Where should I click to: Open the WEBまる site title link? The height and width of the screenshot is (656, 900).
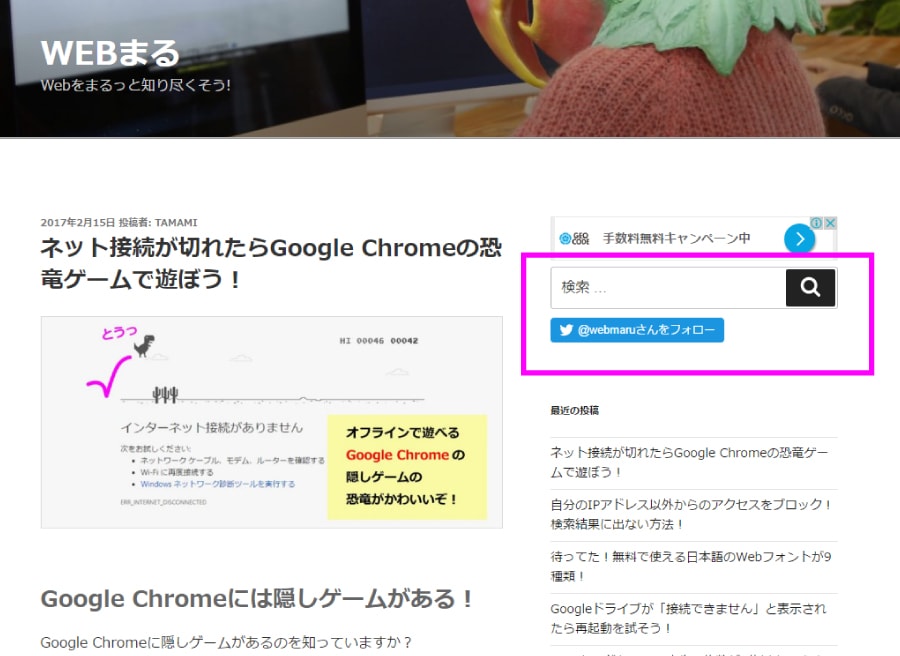(110, 53)
